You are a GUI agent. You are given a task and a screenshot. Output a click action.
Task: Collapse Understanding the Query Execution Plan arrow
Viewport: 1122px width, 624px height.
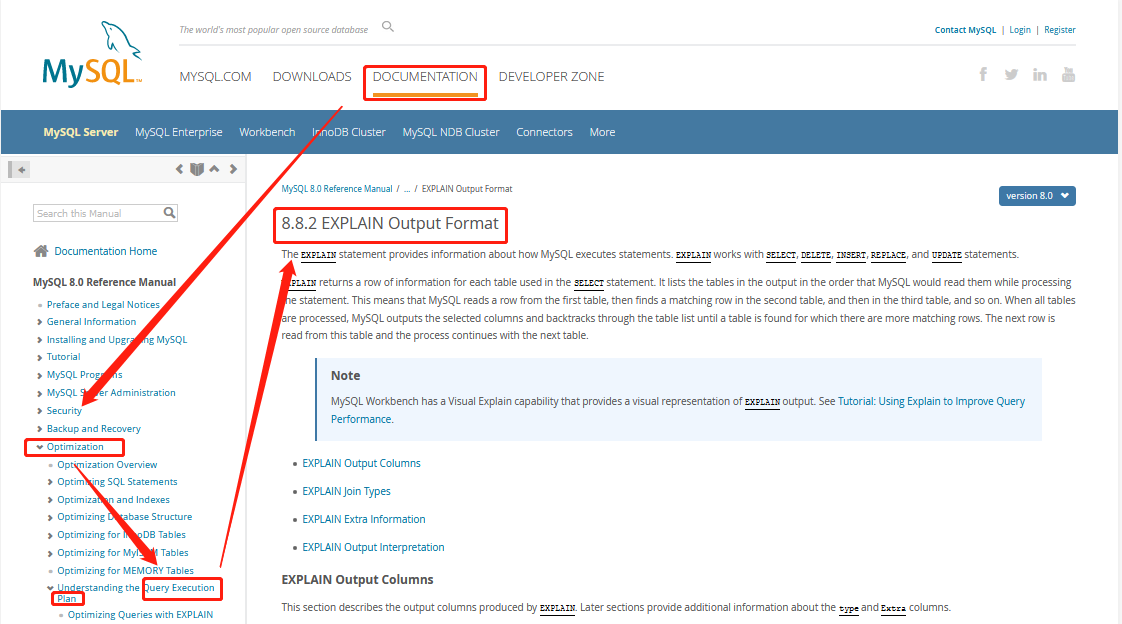pyautogui.click(x=50, y=588)
